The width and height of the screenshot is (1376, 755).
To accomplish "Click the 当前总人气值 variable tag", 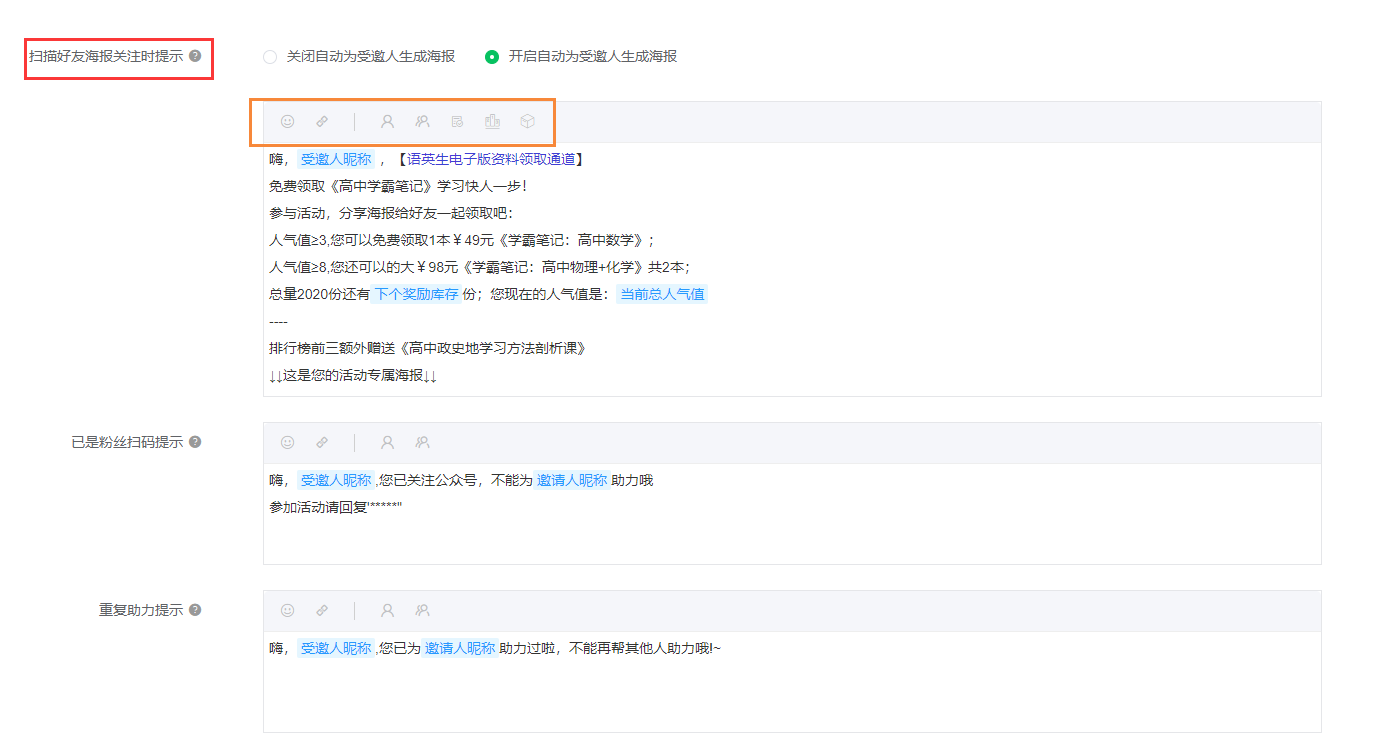I will (662, 294).
